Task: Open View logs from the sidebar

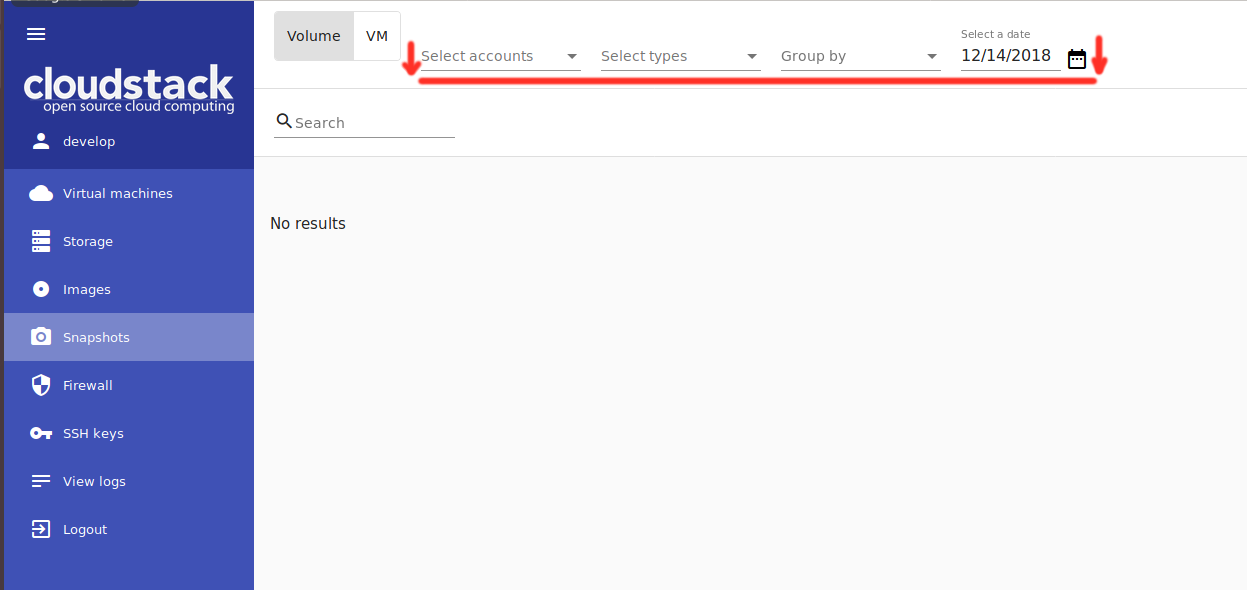Action: [41, 481]
